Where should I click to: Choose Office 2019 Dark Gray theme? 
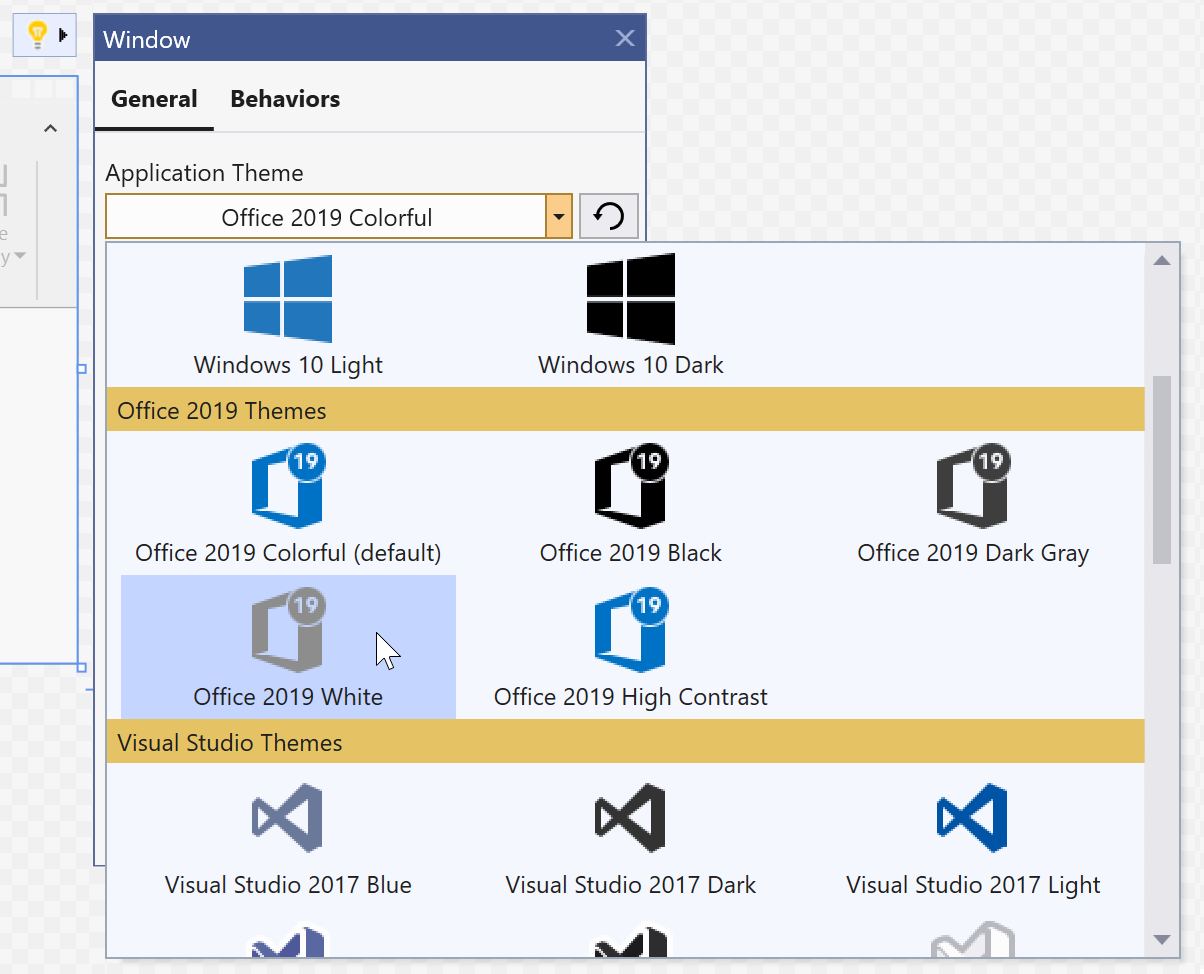coord(972,489)
